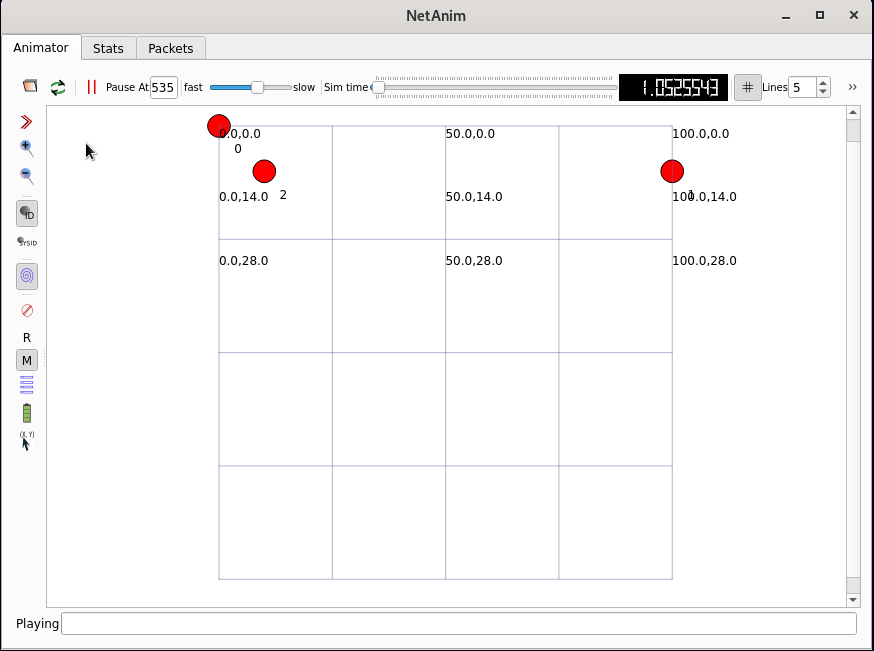The image size is (874, 651).
Task: Click the "0.0,14.0" grid coordinate label
Action: [244, 197]
